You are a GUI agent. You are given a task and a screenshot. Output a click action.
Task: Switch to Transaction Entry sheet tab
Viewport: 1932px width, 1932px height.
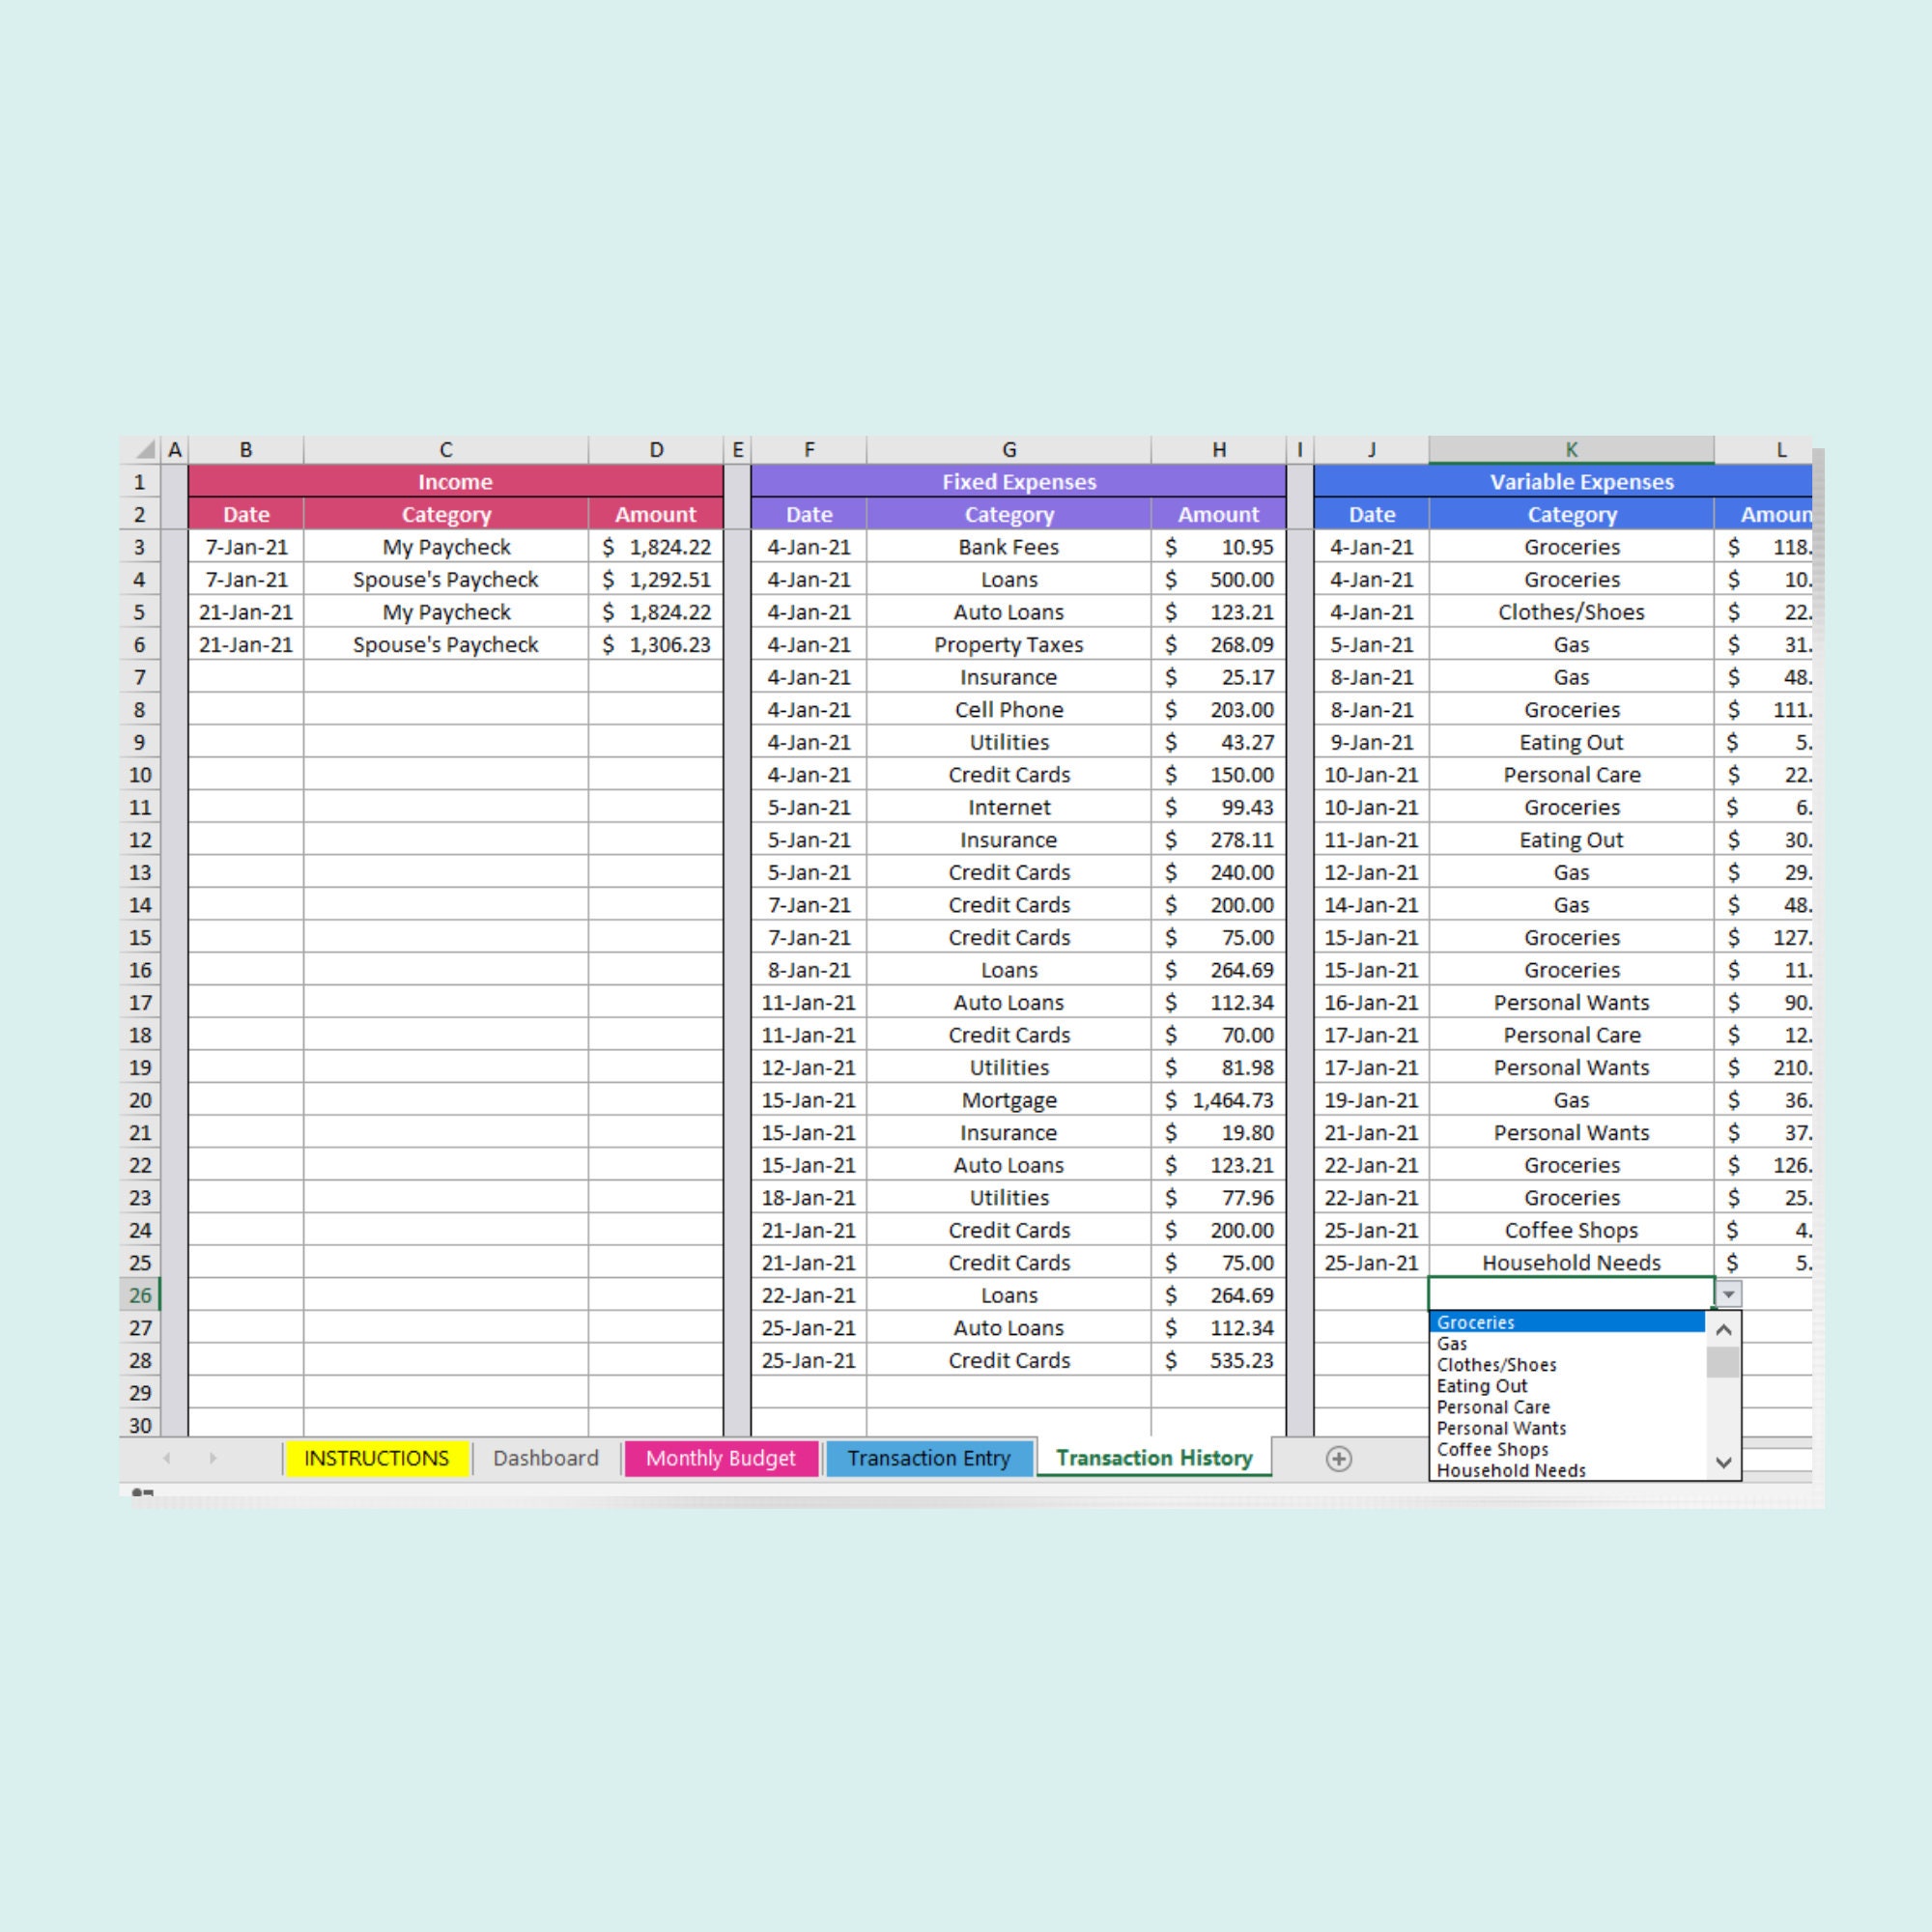(x=929, y=1459)
